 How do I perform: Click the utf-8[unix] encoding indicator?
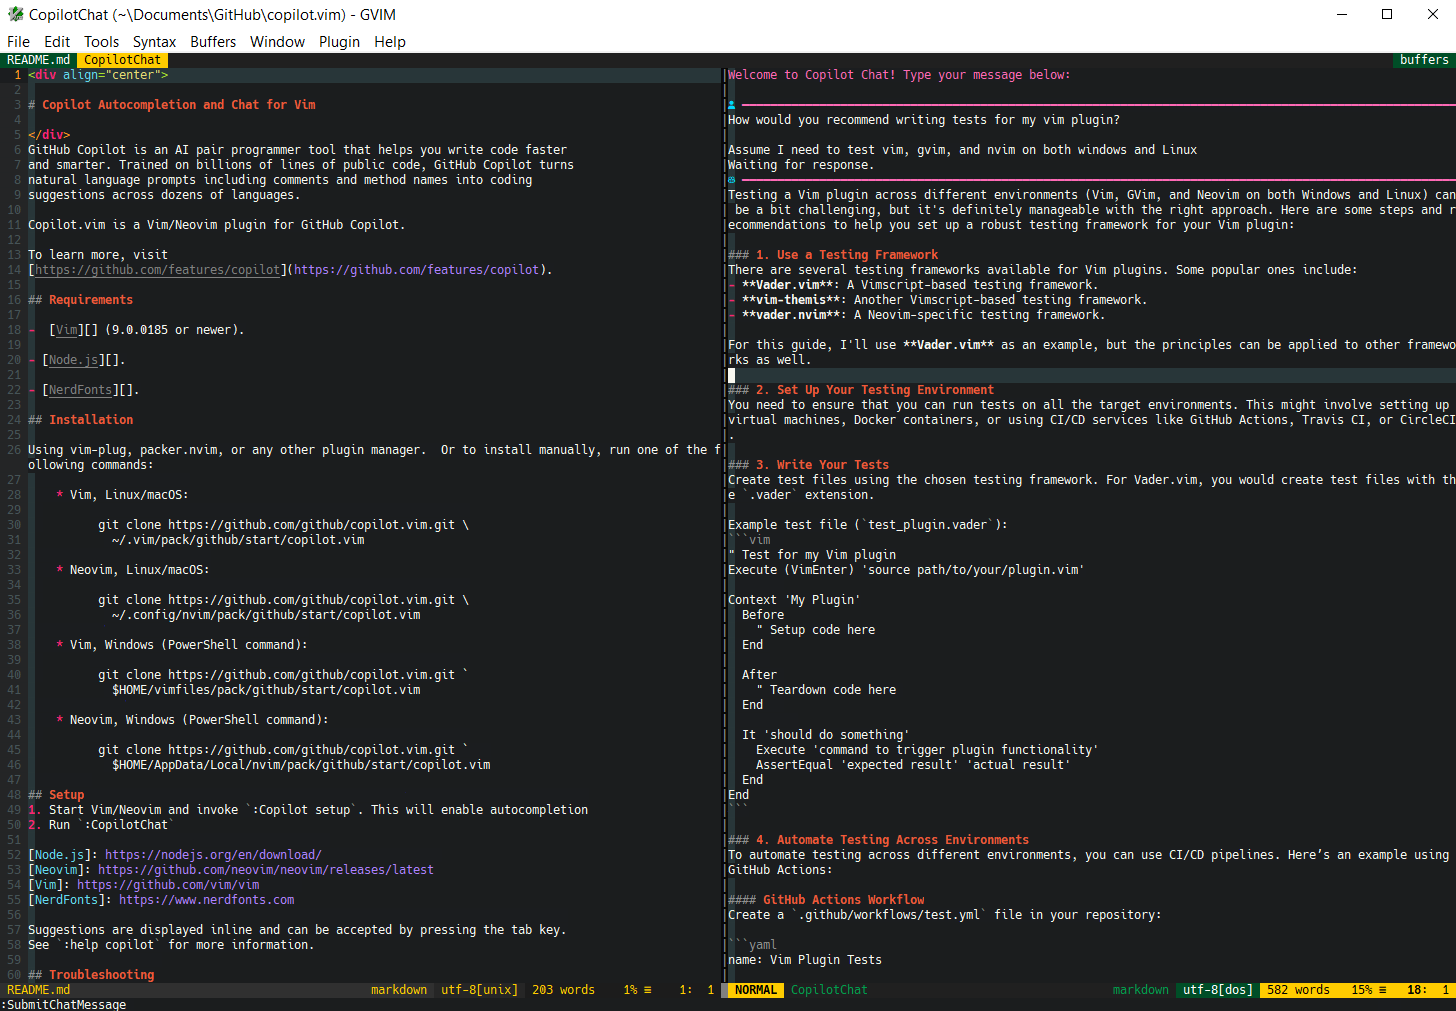tap(480, 990)
